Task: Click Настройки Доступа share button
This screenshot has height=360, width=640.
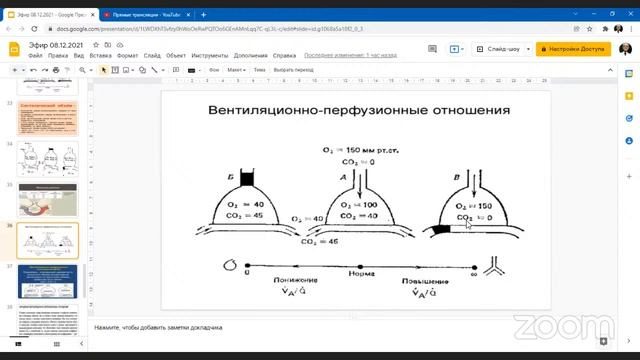Action: [573, 49]
